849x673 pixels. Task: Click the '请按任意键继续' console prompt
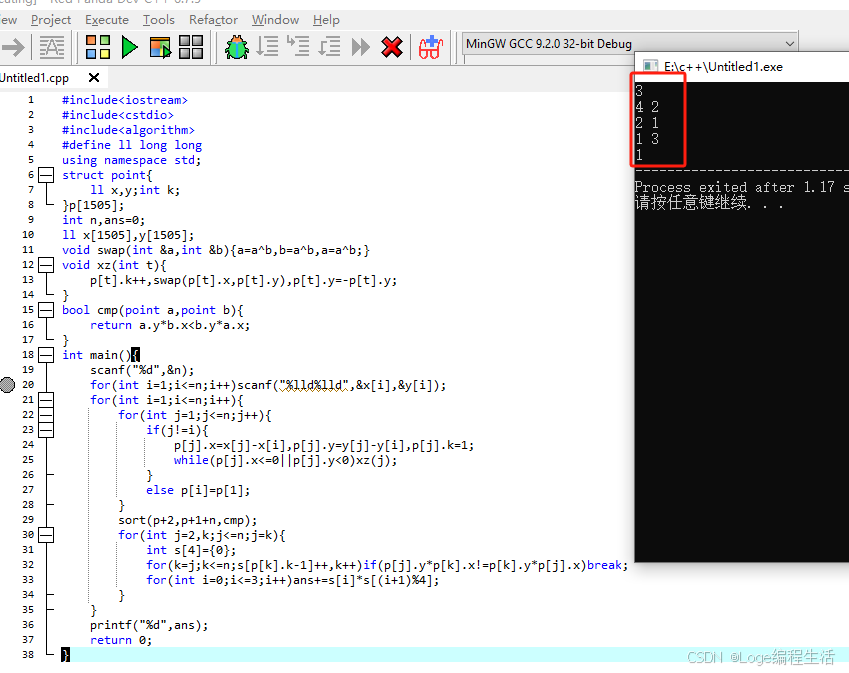coord(690,203)
